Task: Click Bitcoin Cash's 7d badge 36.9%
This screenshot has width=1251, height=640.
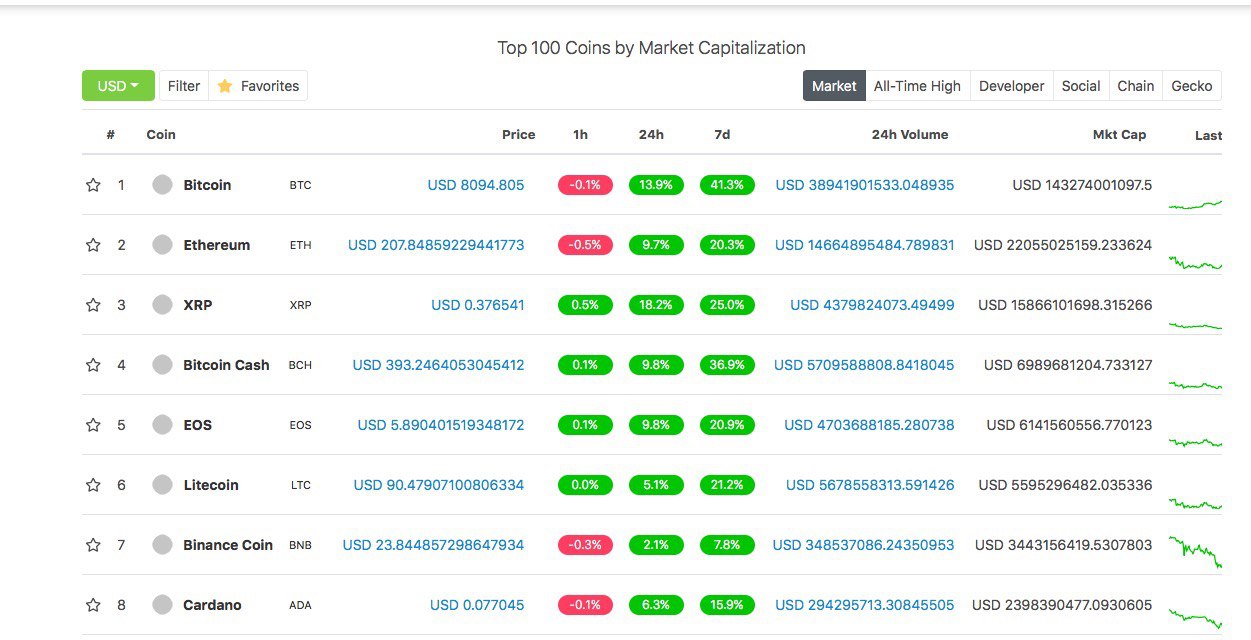Action: (727, 365)
